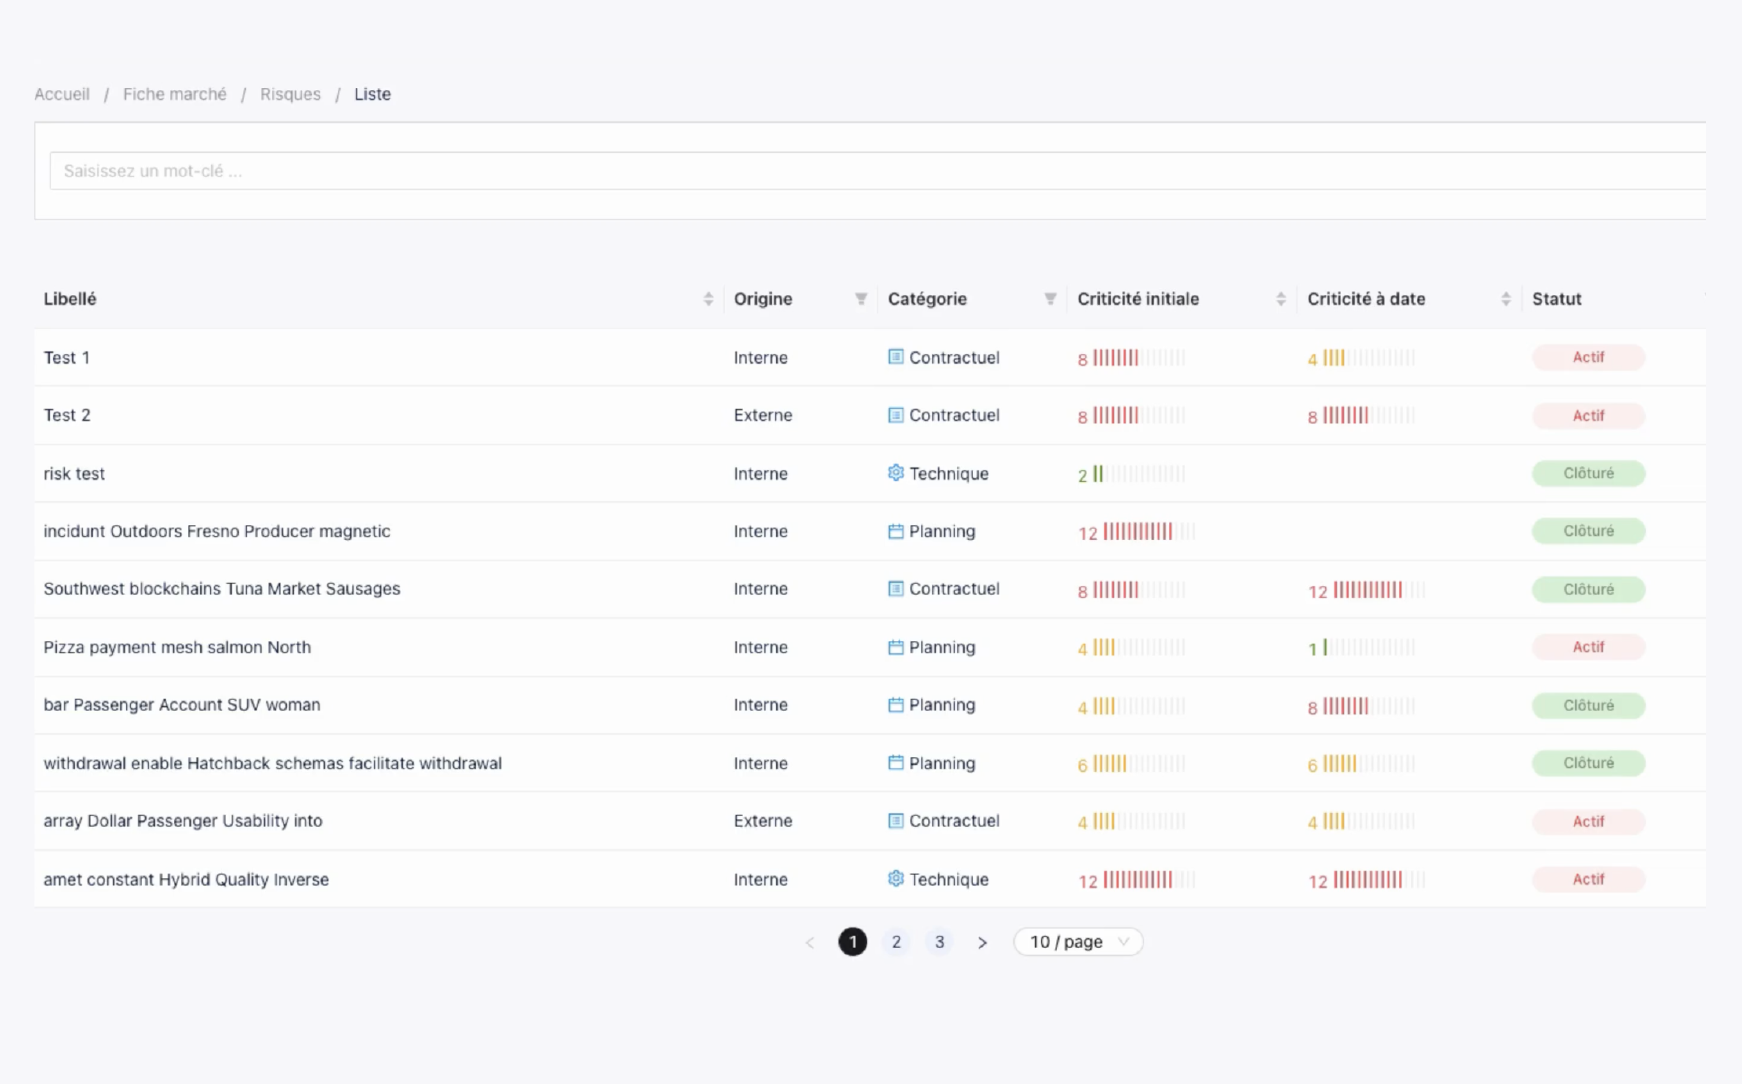Expand the 10 / page size dropdown

coord(1078,942)
